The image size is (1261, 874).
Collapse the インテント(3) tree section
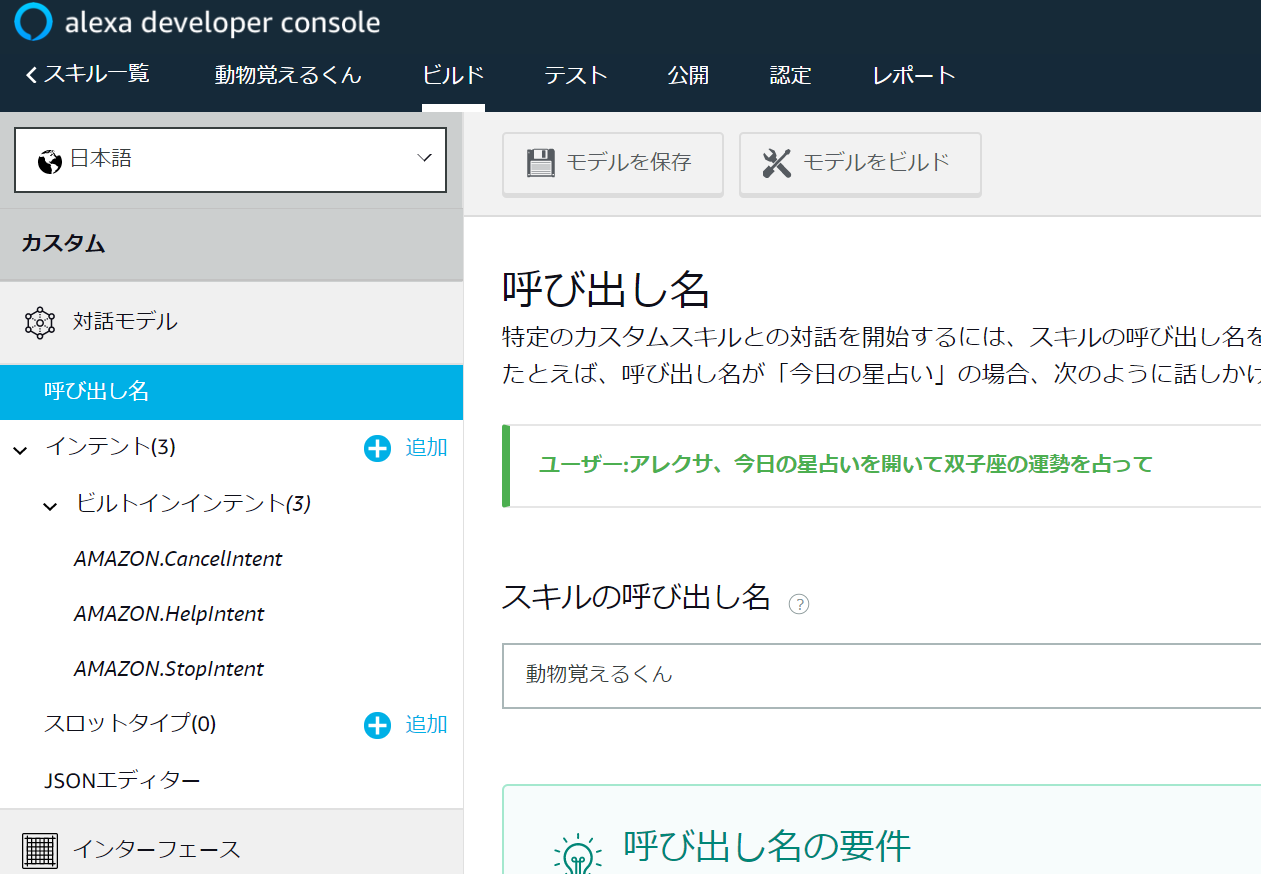pyautogui.click(x=21, y=450)
